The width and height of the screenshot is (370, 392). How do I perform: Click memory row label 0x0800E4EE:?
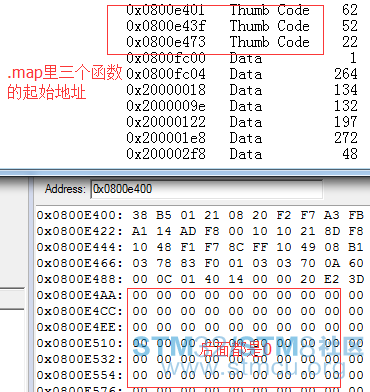pyautogui.click(x=80, y=327)
